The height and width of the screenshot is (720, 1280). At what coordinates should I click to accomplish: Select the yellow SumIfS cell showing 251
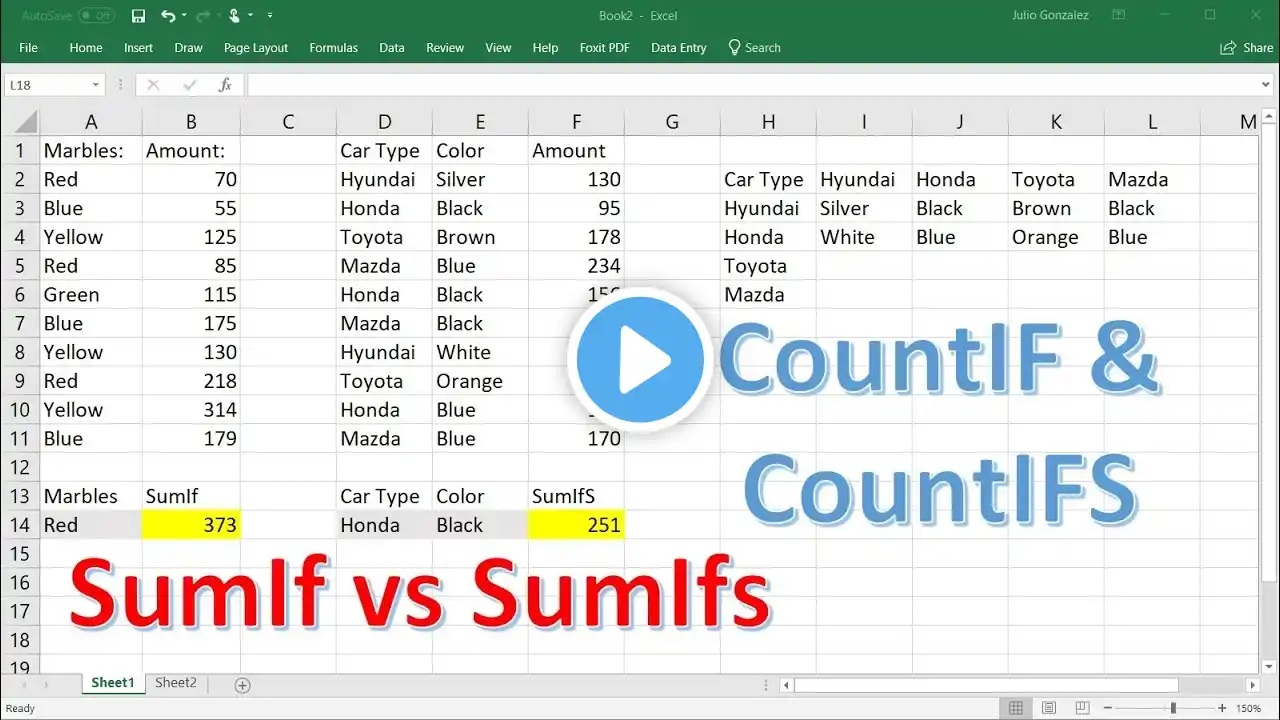coord(576,525)
